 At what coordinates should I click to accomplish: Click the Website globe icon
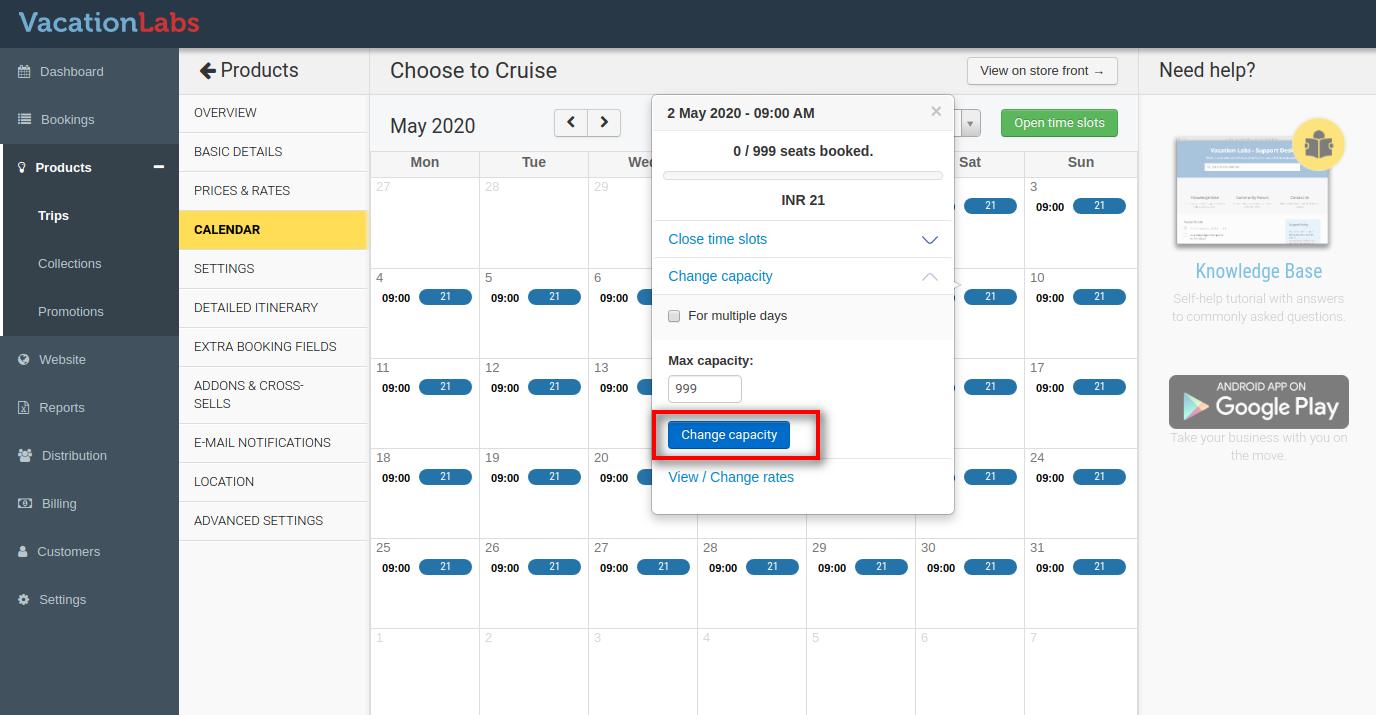(24, 360)
